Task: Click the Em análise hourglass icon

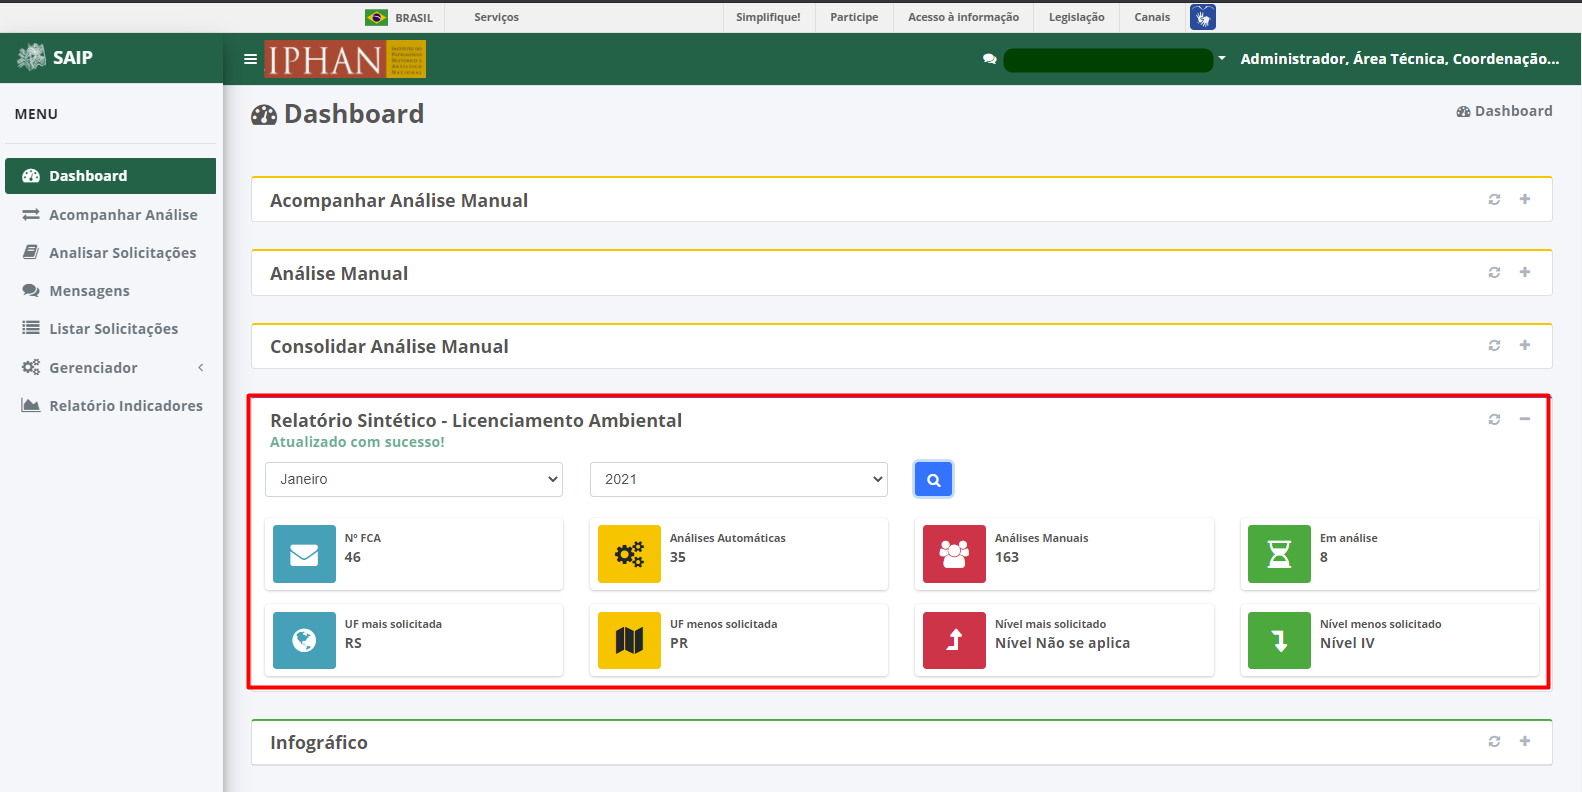Action: tap(1279, 554)
